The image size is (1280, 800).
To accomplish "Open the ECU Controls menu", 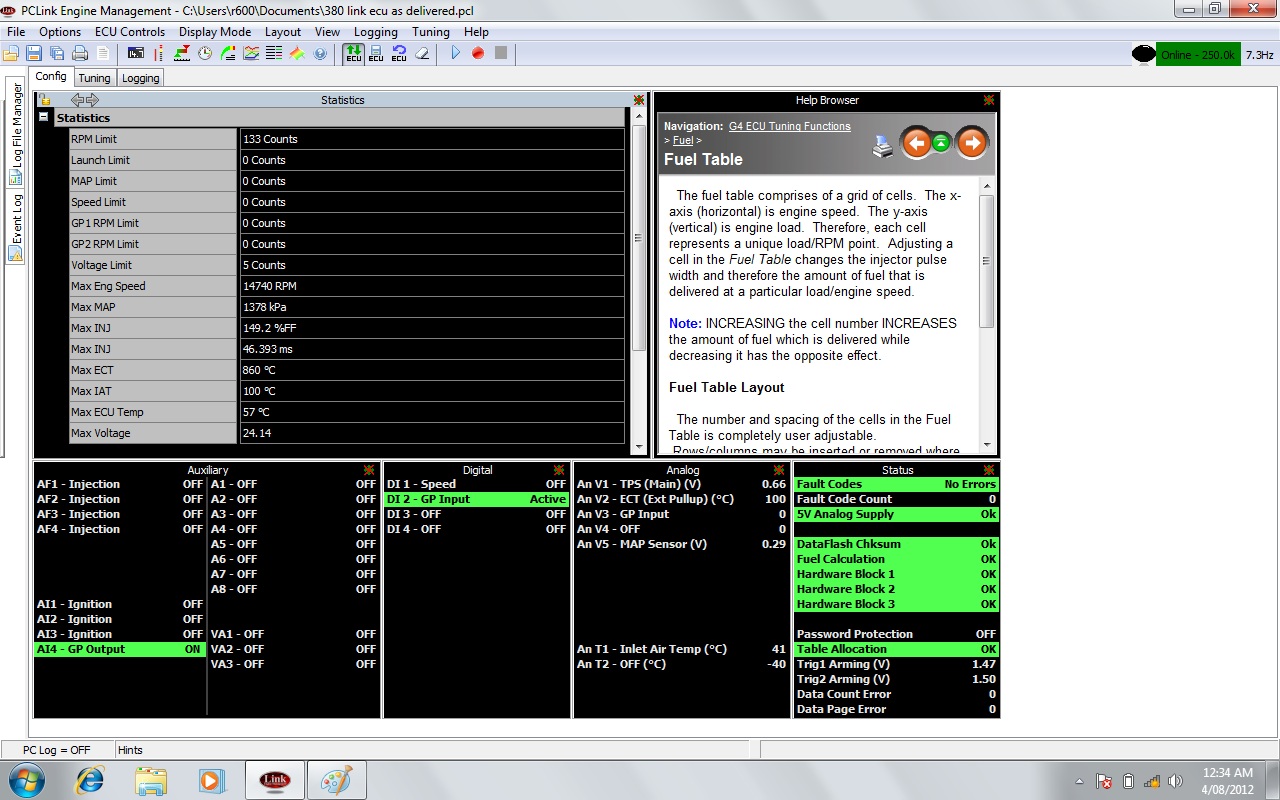I will [129, 32].
